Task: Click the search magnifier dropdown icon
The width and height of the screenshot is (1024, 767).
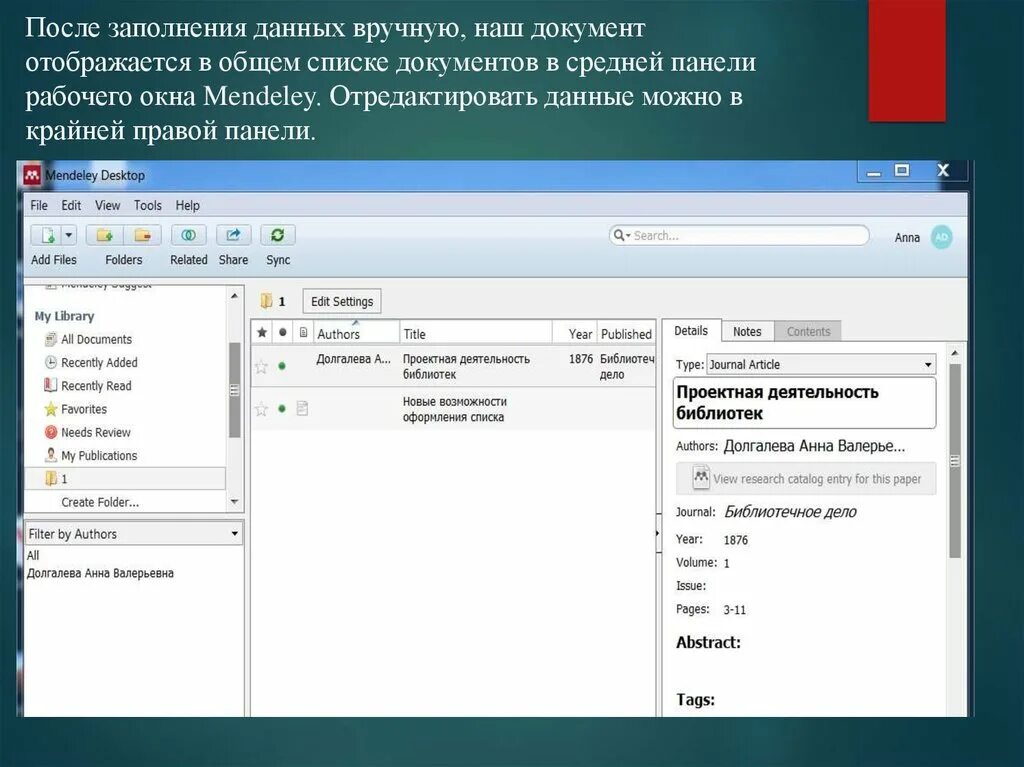Action: click(621, 235)
